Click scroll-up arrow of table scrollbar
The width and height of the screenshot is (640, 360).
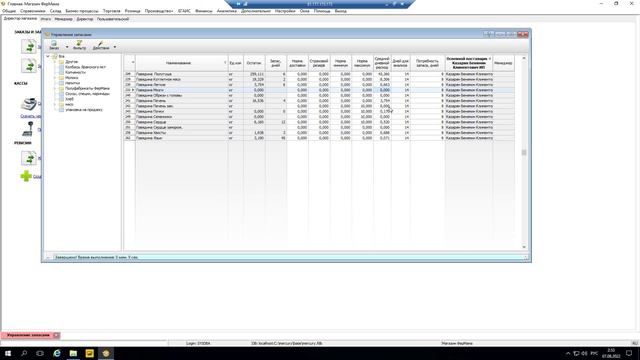point(524,58)
